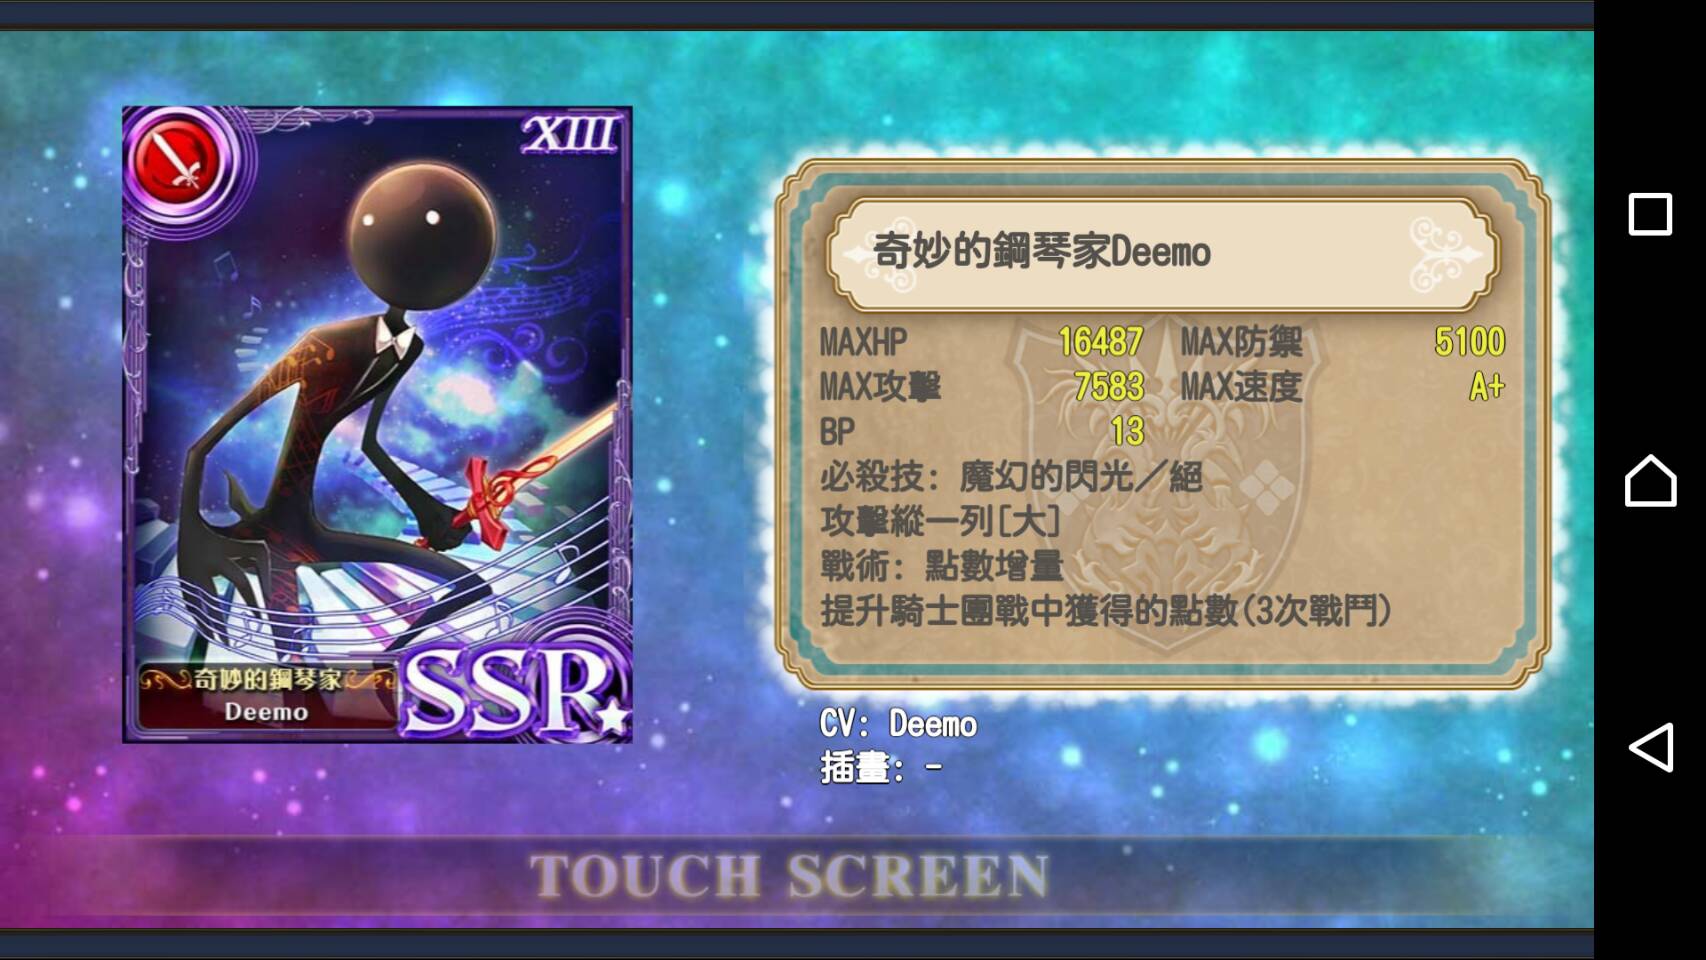Tap the TOUCH SCREEN prompt
This screenshot has width=1706, height=960.
point(789,876)
